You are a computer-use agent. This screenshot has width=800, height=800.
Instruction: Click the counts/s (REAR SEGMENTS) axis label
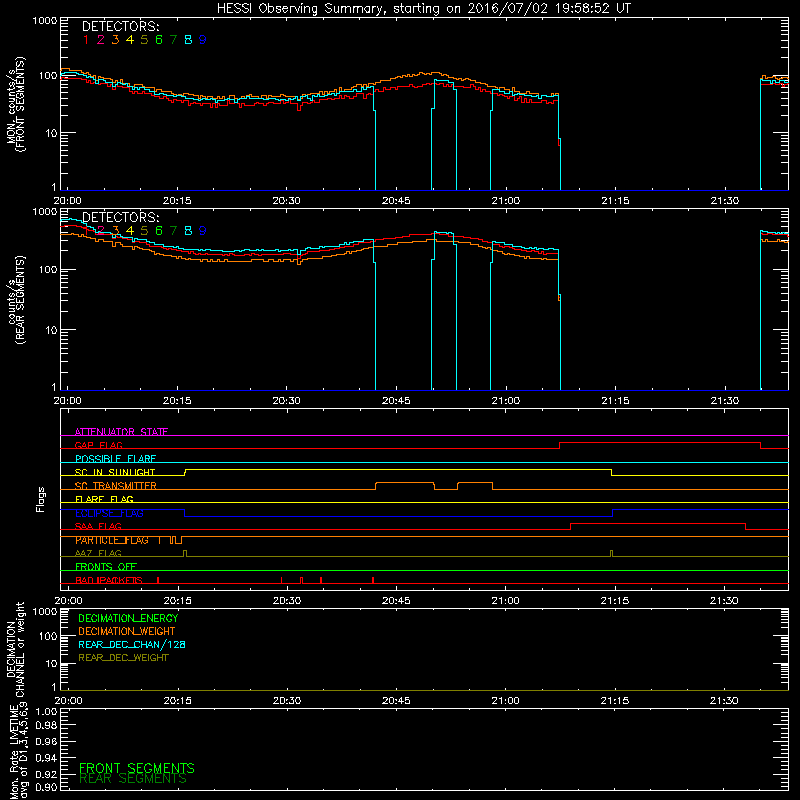pyautogui.click(x=15, y=300)
